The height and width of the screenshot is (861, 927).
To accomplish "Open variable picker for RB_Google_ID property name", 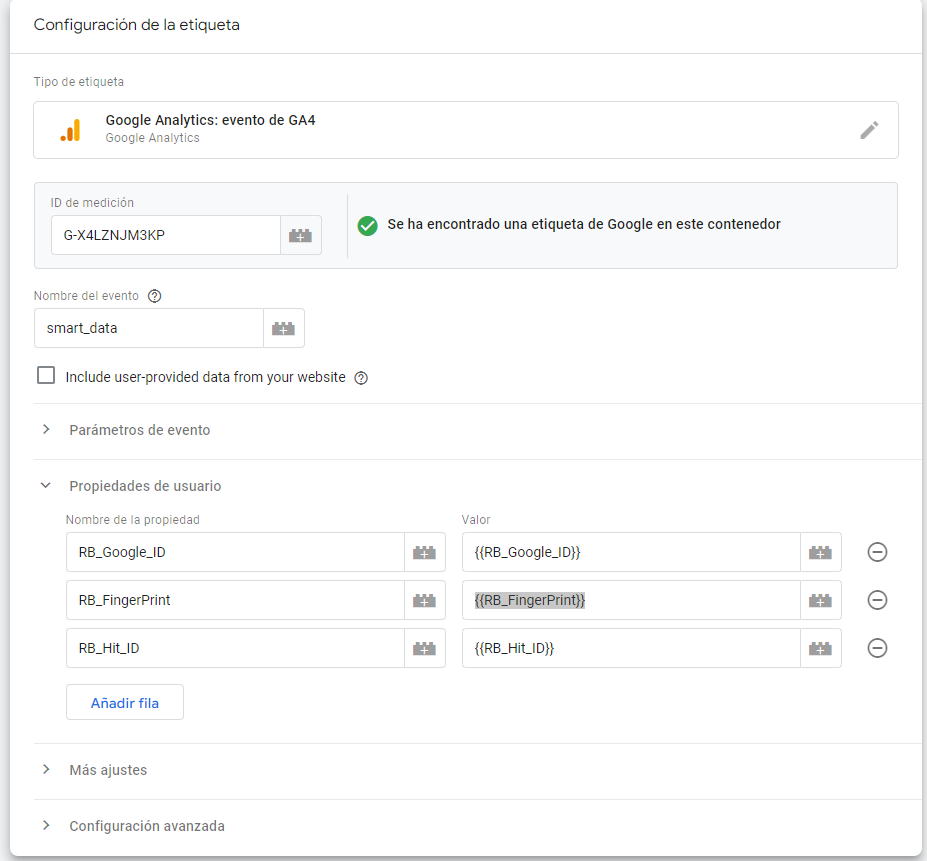I will 425,552.
